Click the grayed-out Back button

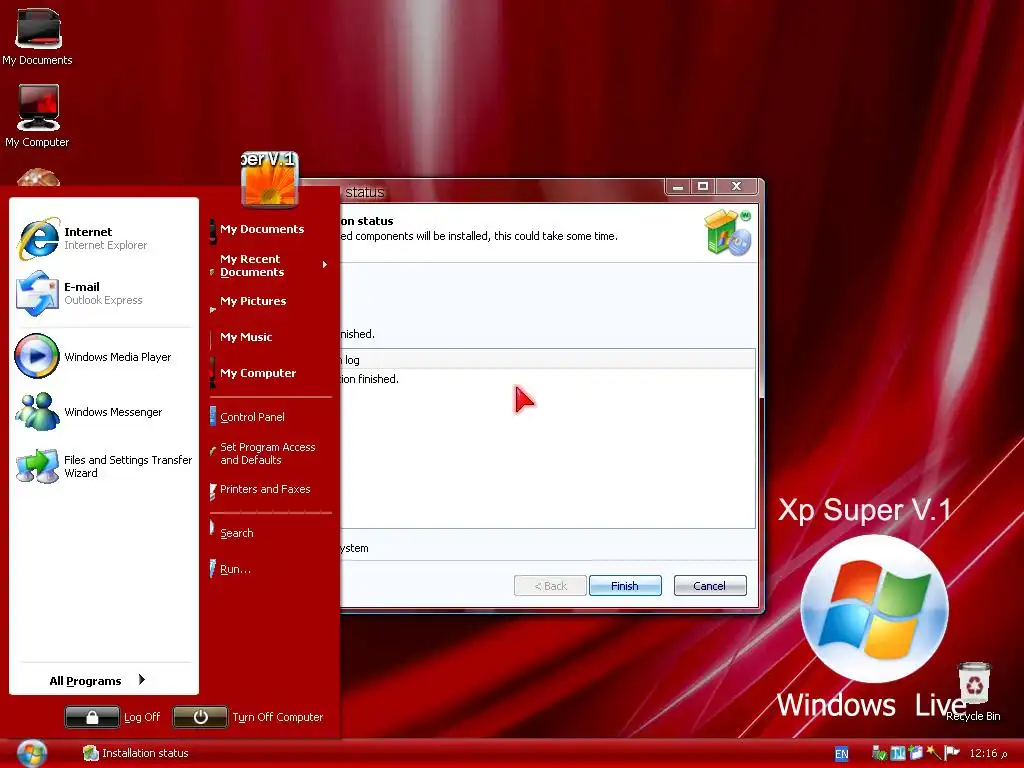[550, 586]
